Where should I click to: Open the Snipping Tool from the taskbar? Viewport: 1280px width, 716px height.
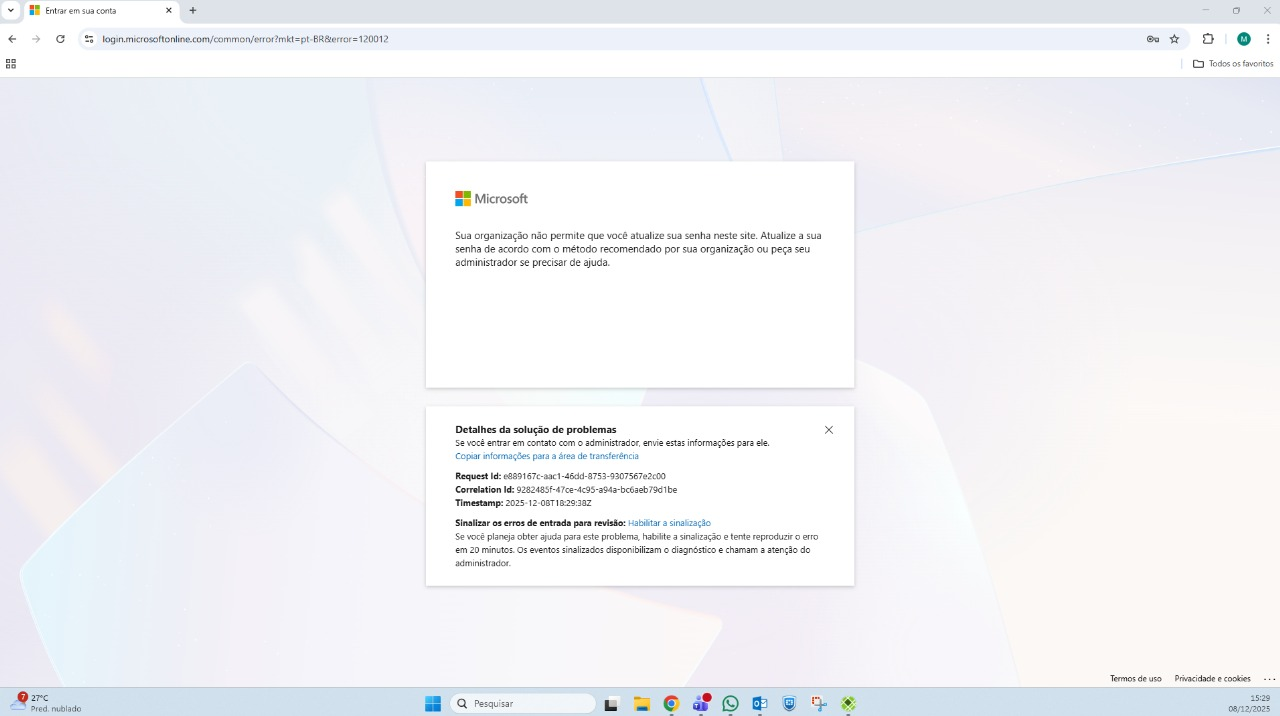point(819,704)
